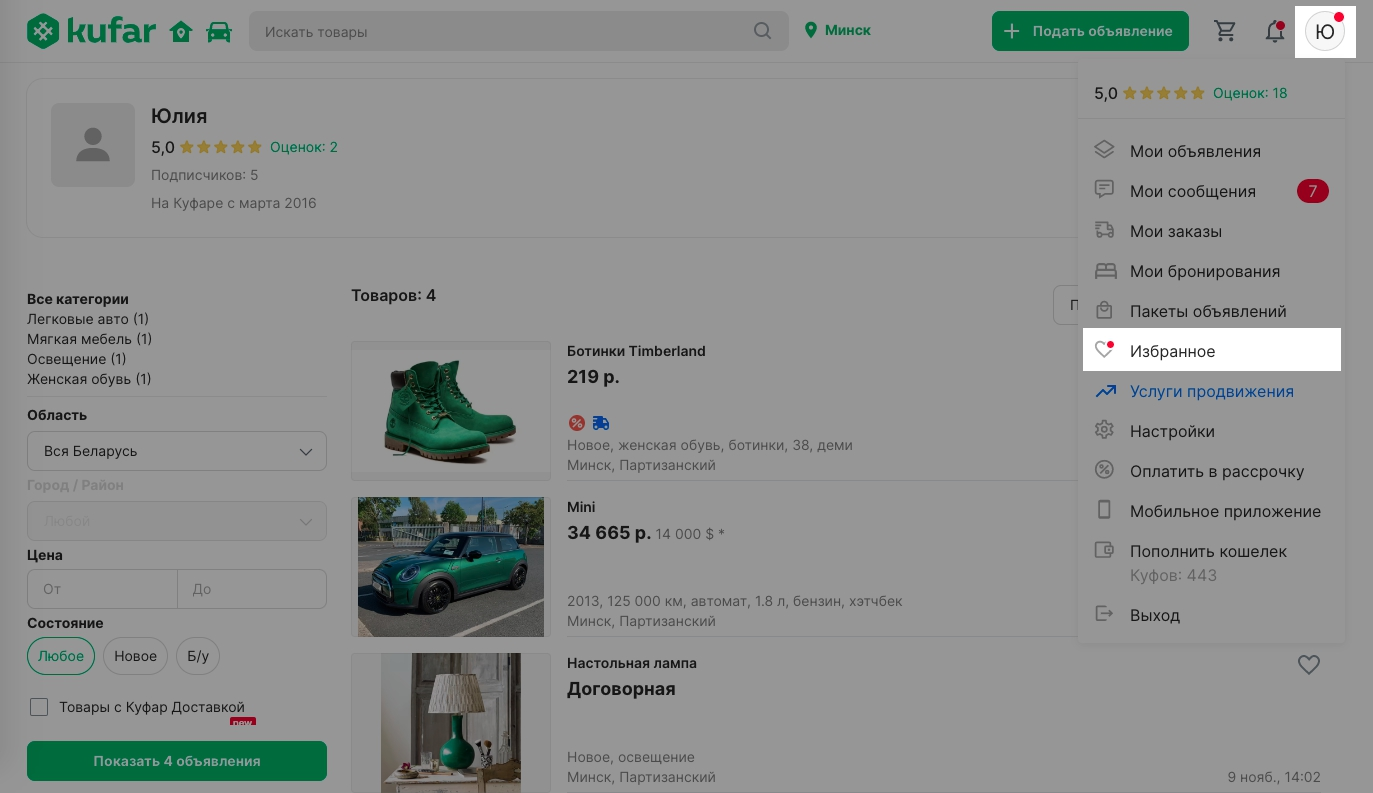
Task: Click the Избранное heart icon in menu
Action: [1104, 350]
